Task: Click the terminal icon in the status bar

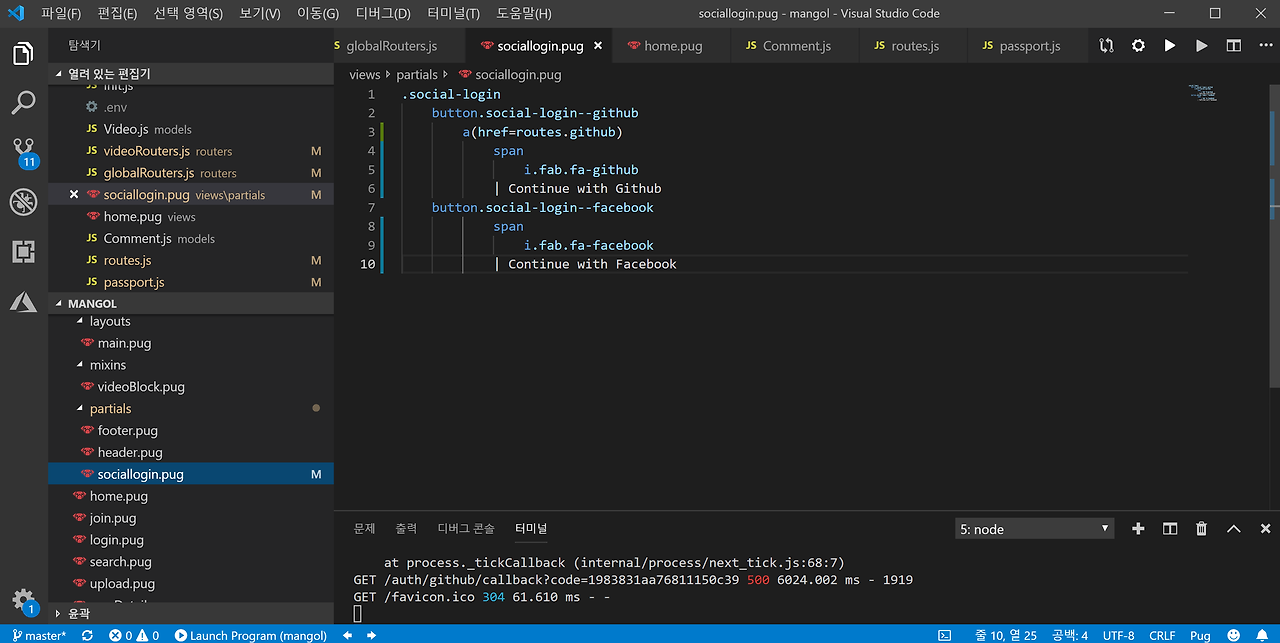Action: [944, 635]
